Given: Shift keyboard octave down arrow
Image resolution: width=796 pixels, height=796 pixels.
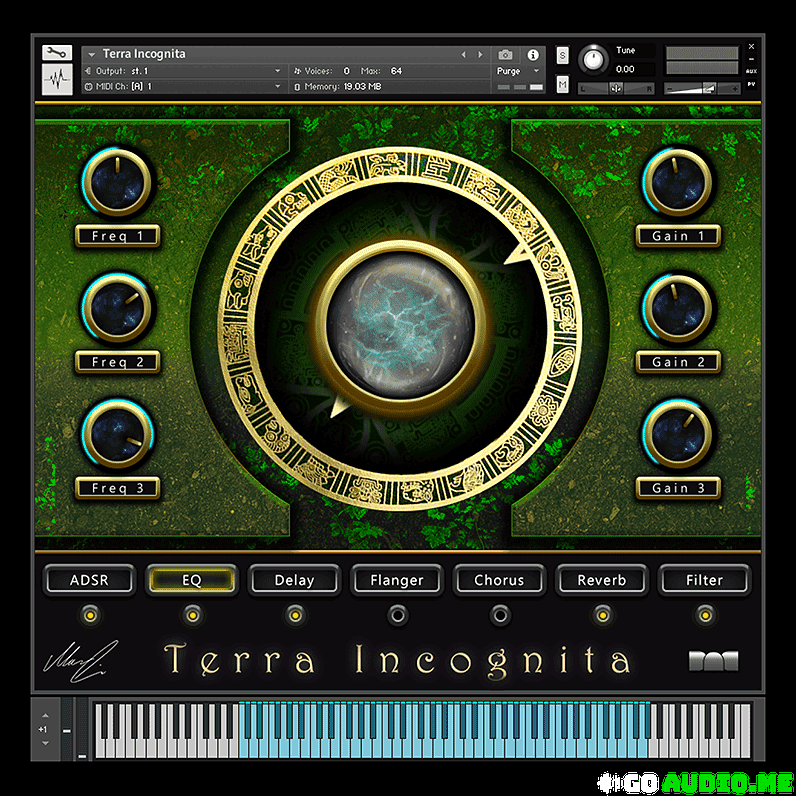Looking at the screenshot, I should 45,743.
